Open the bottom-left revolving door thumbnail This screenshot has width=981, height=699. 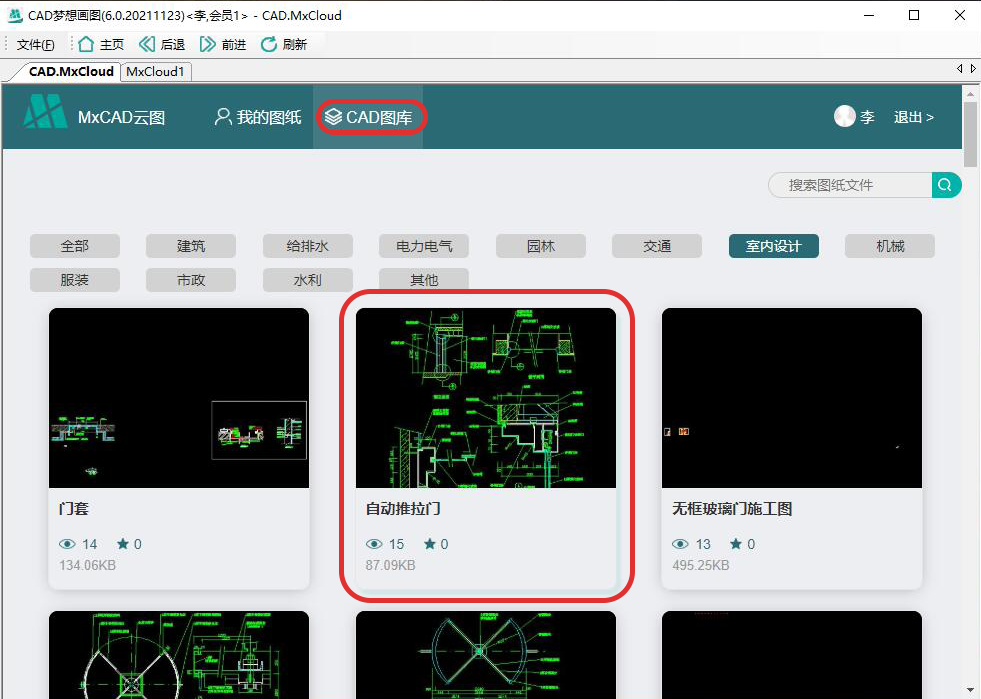[179, 655]
